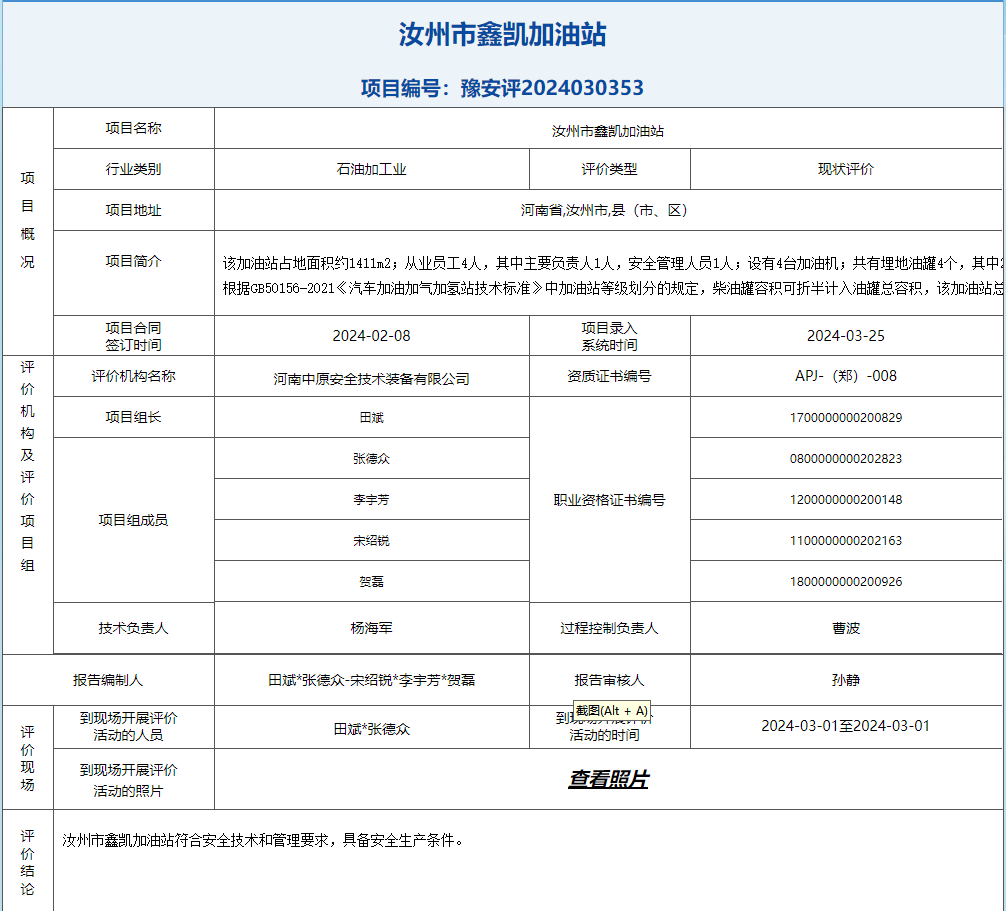Select team member 李宇芳 in member list

371,500
